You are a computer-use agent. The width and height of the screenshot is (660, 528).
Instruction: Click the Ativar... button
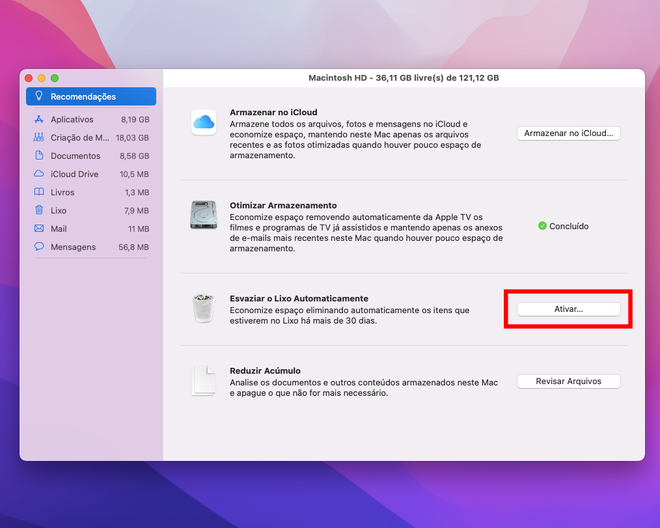coord(568,309)
